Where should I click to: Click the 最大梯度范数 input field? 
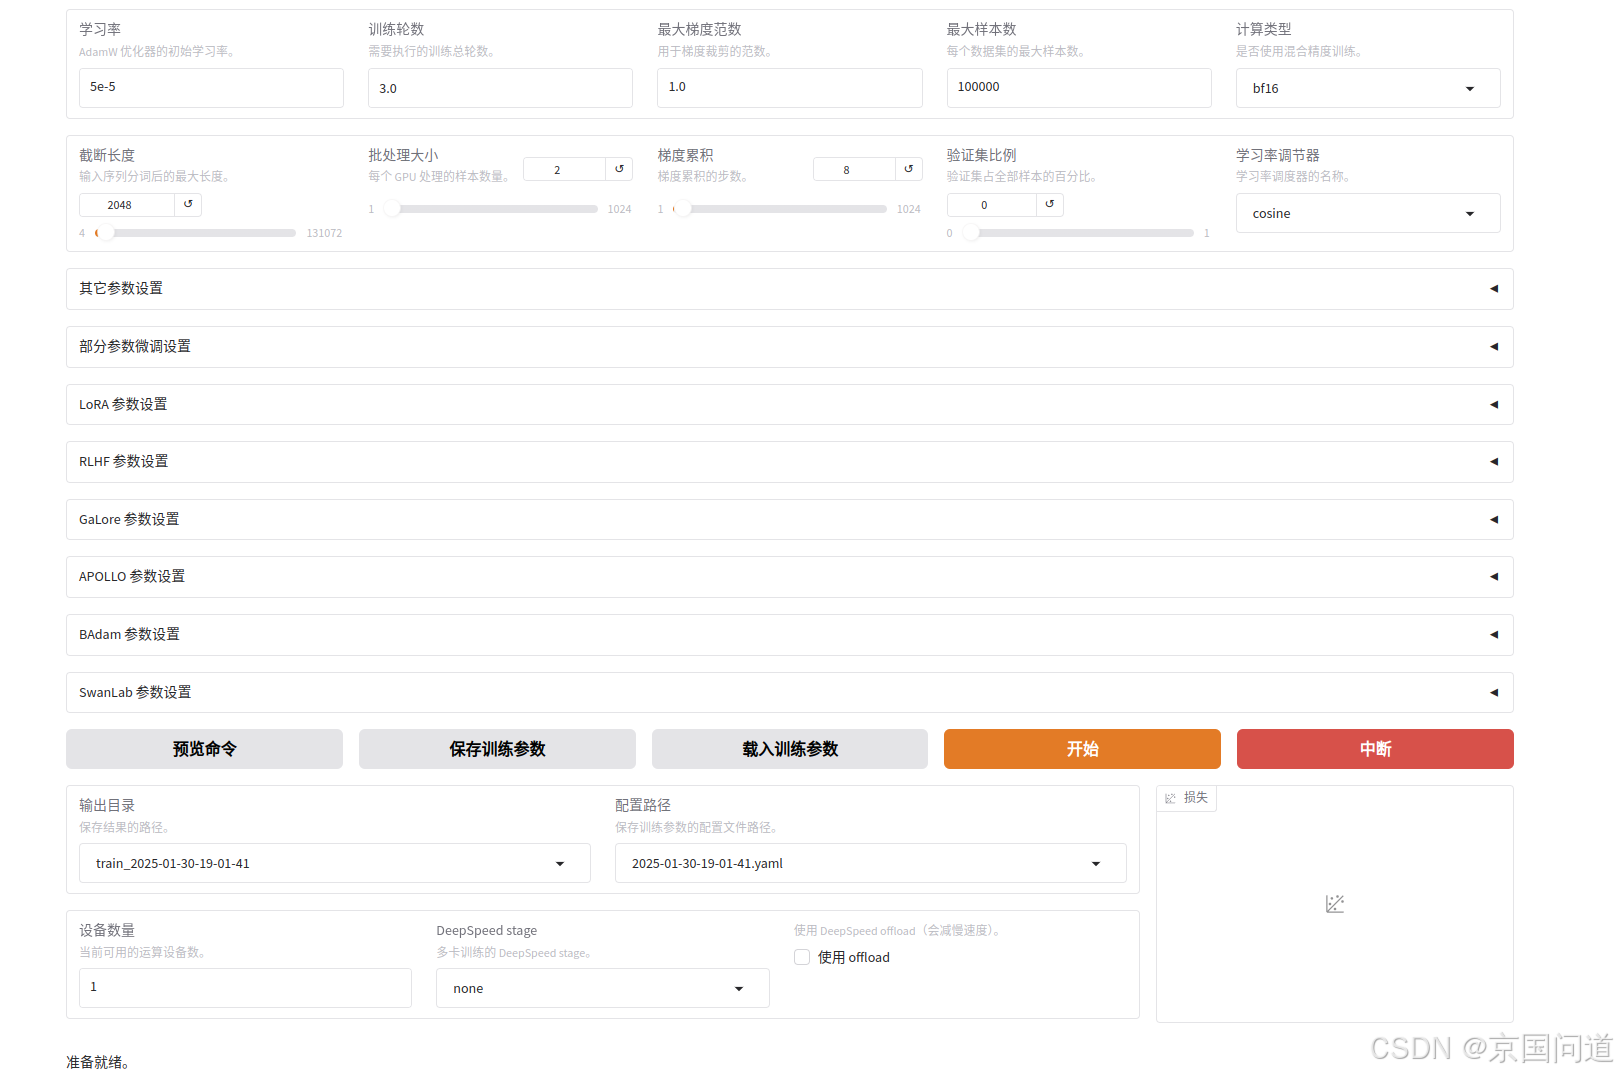pos(790,88)
